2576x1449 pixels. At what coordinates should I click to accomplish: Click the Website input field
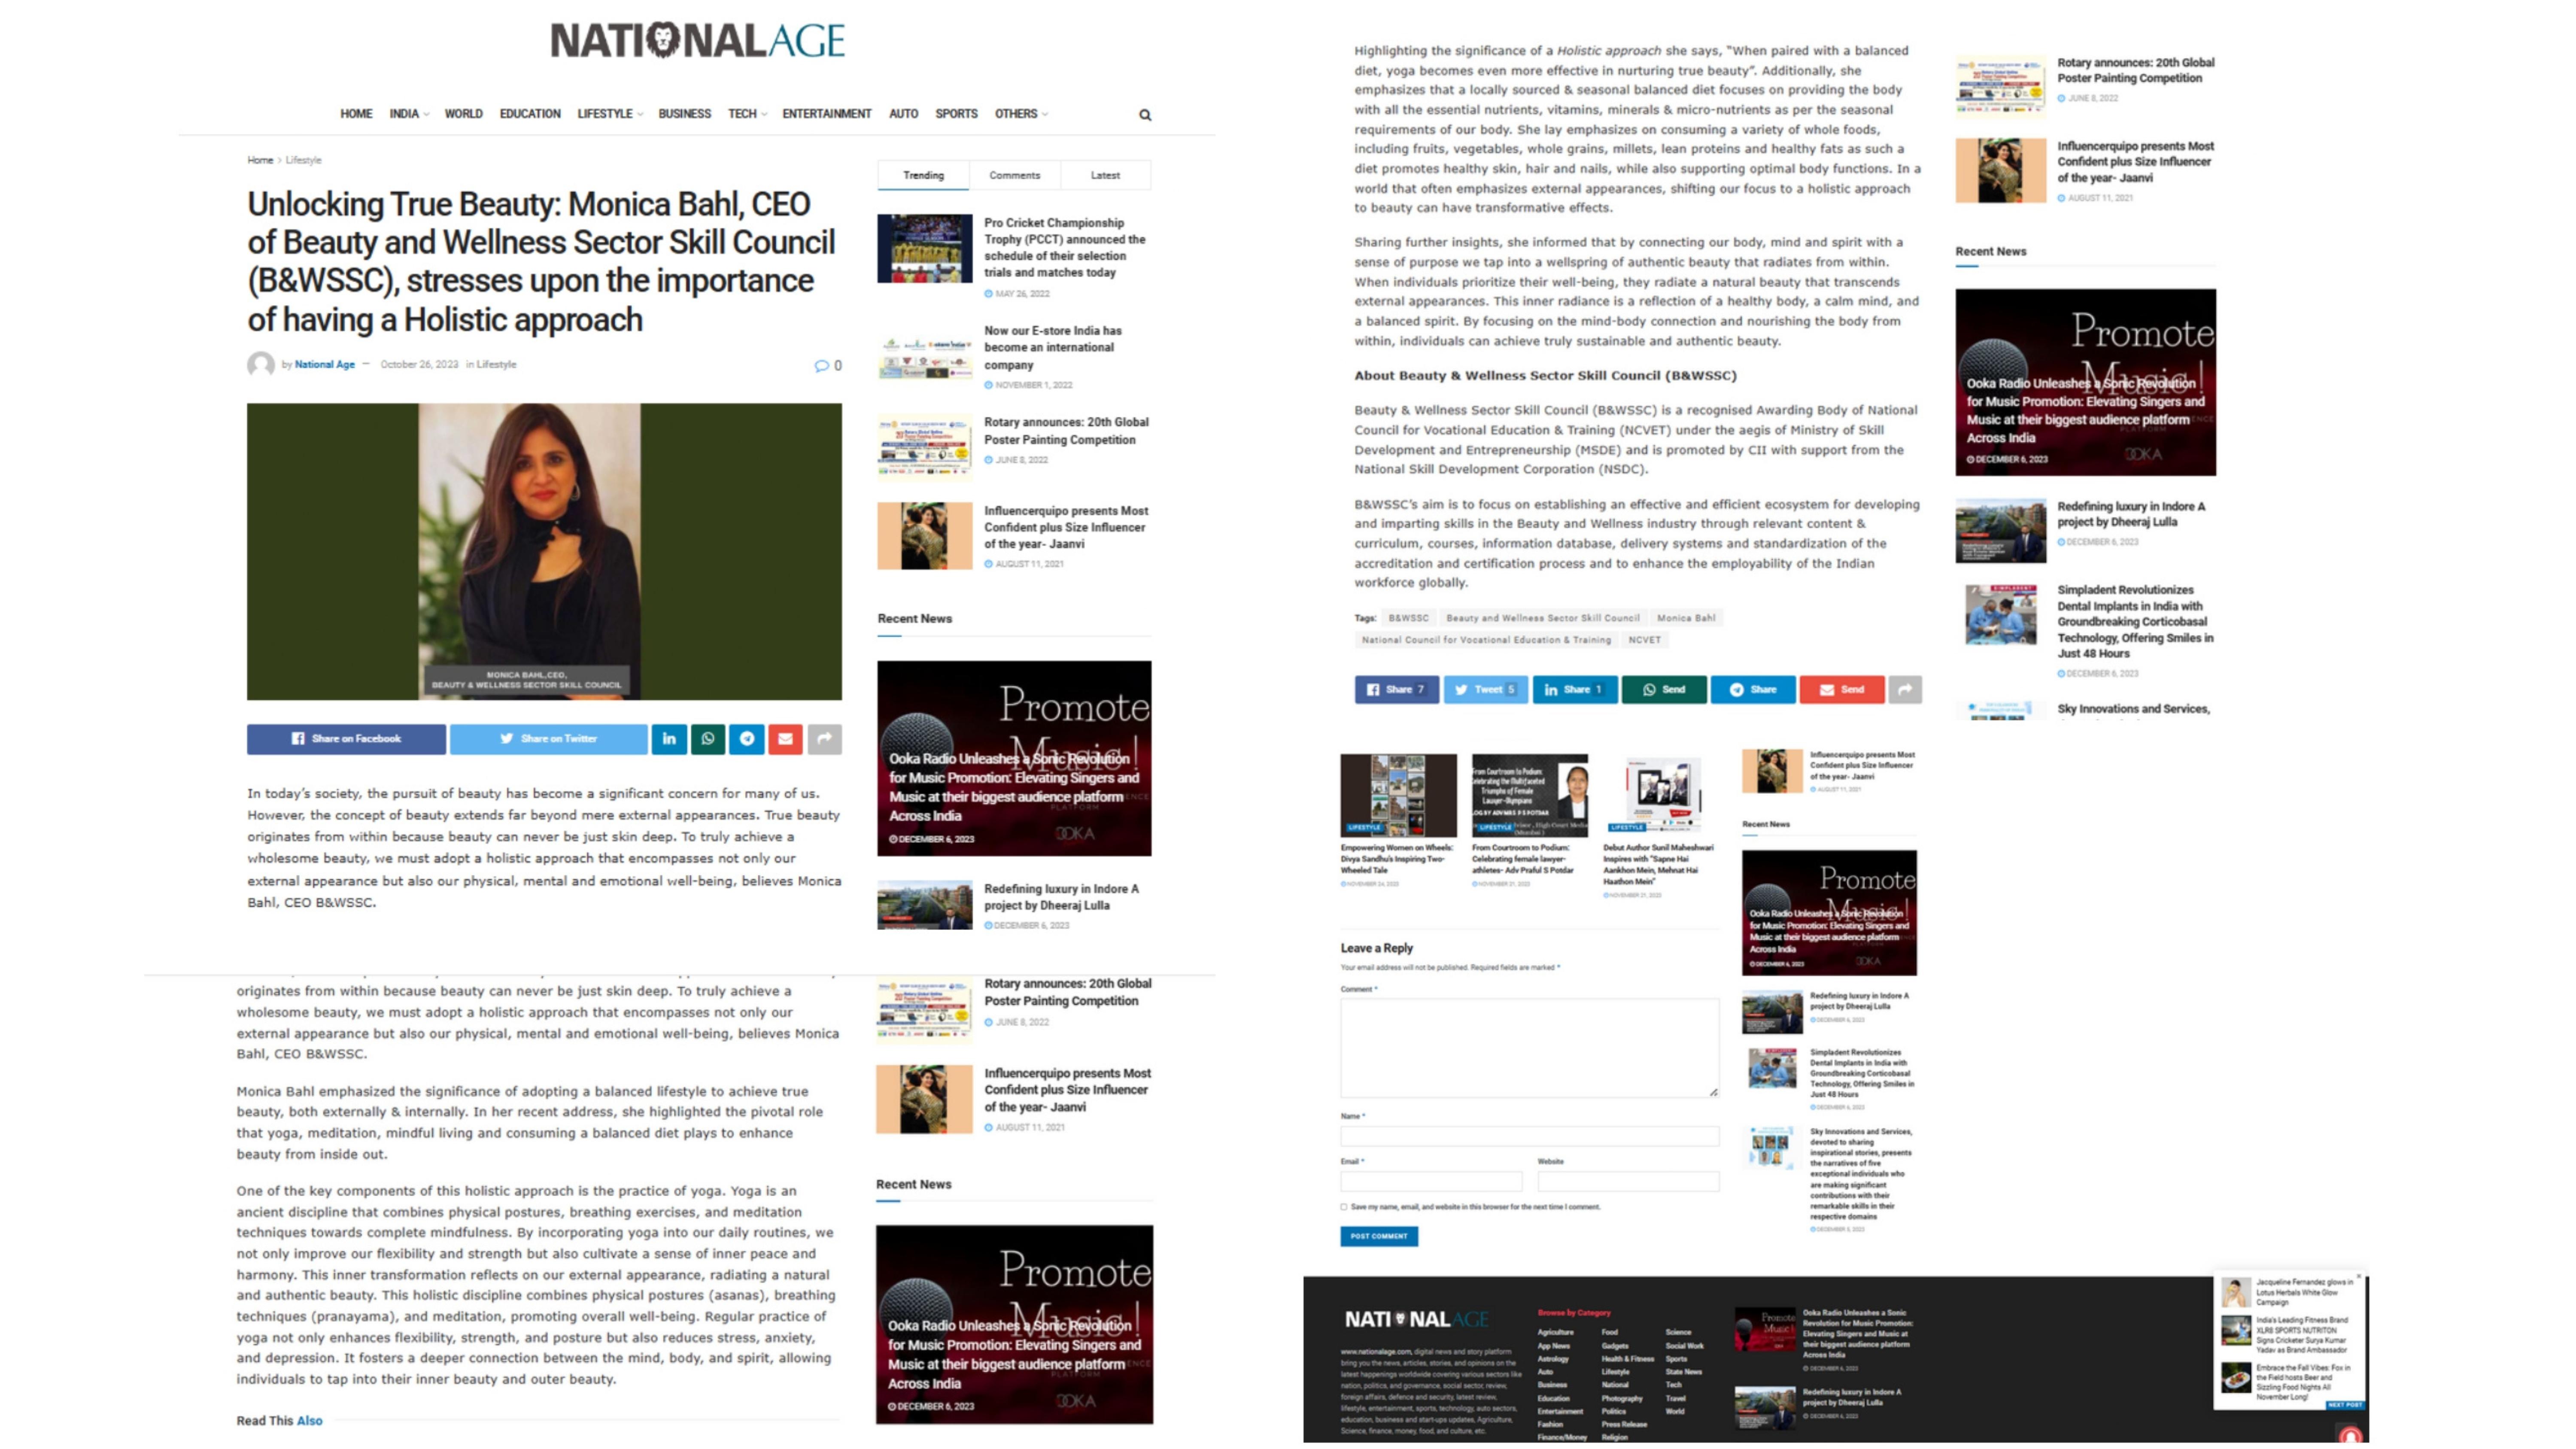(x=1628, y=1182)
